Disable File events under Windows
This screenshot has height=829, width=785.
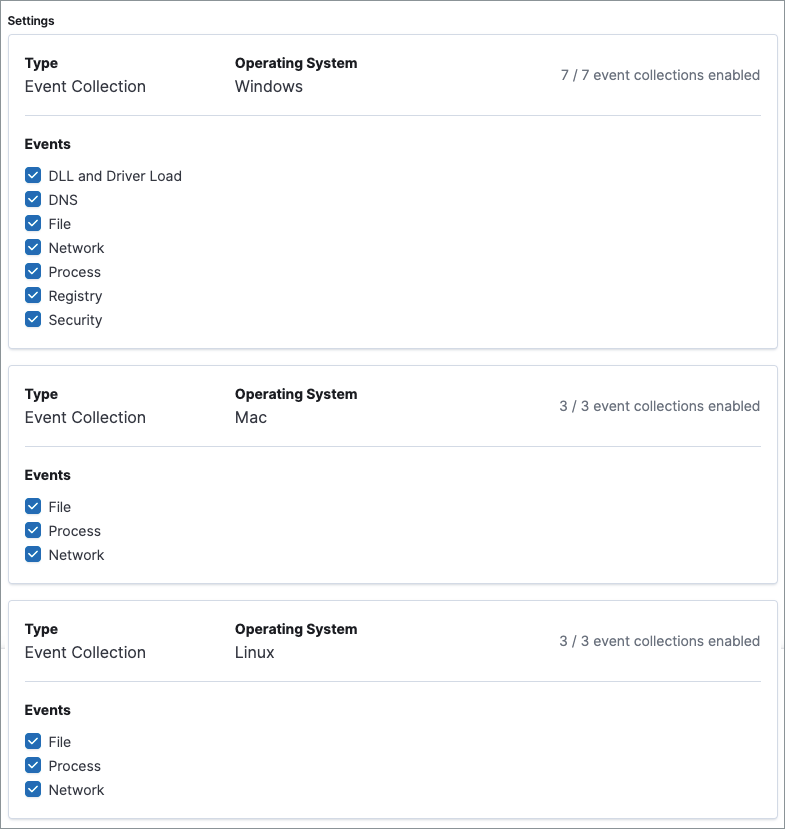pos(33,224)
